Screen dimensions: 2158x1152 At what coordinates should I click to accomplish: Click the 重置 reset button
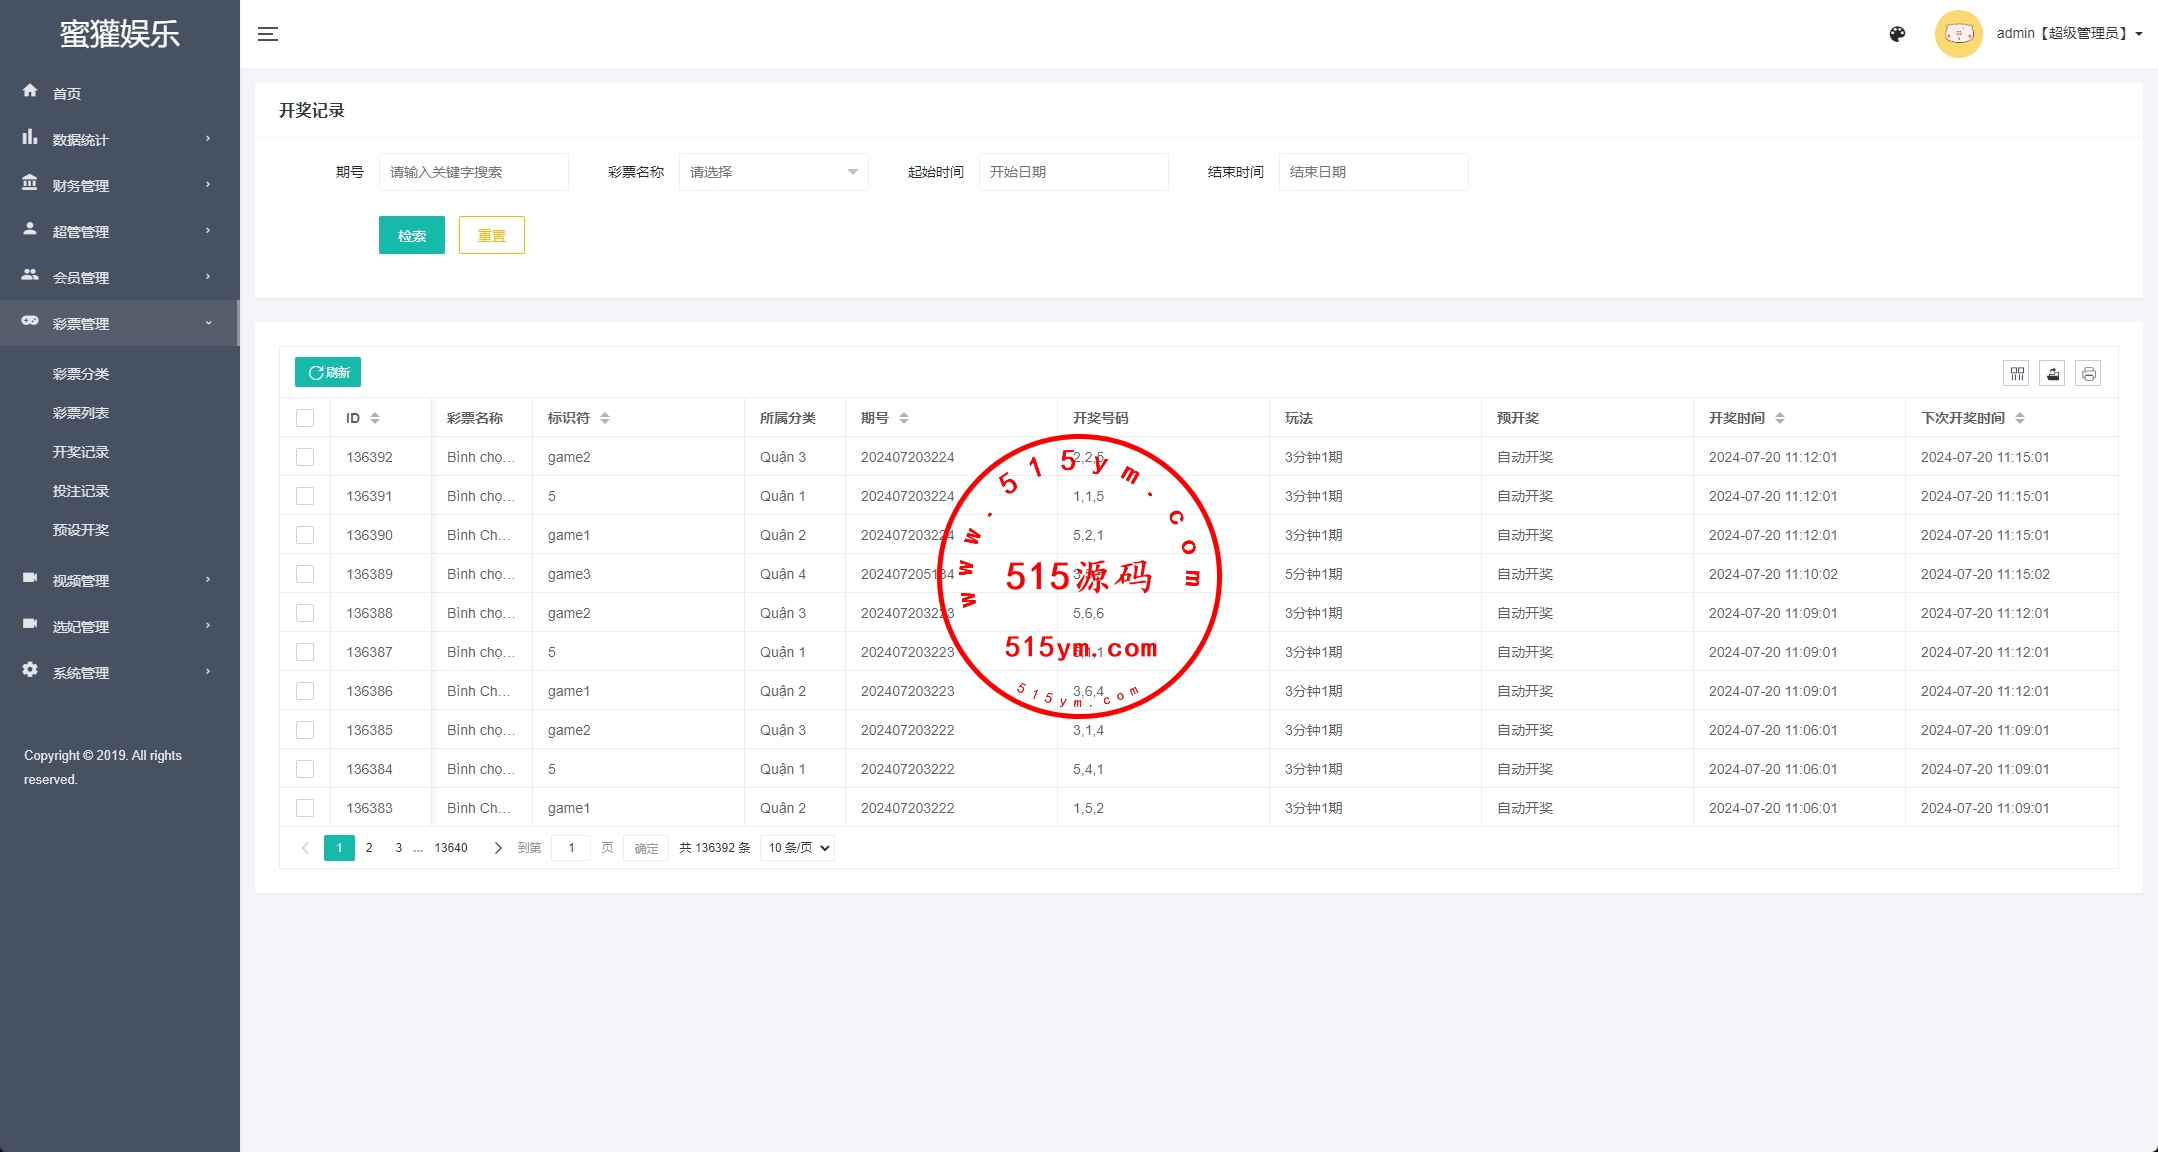[491, 236]
